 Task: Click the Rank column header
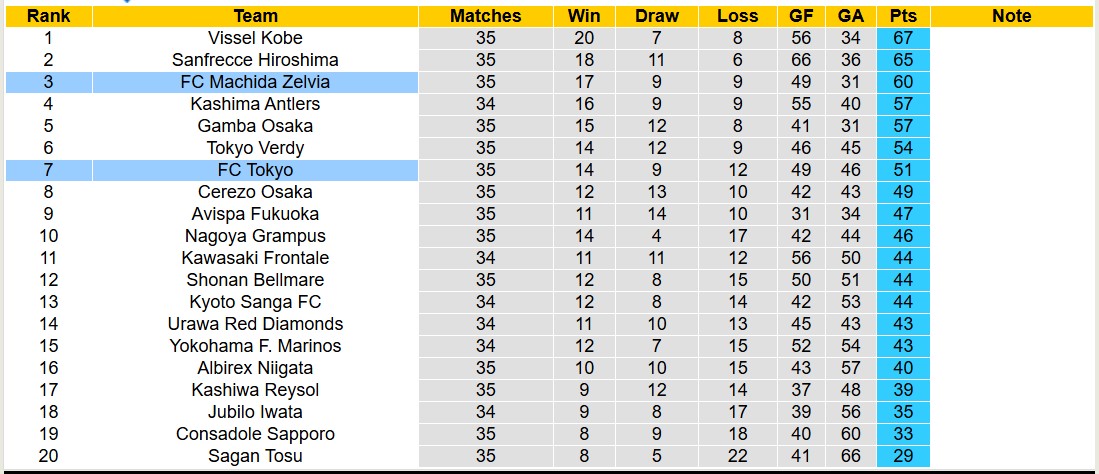click(48, 16)
